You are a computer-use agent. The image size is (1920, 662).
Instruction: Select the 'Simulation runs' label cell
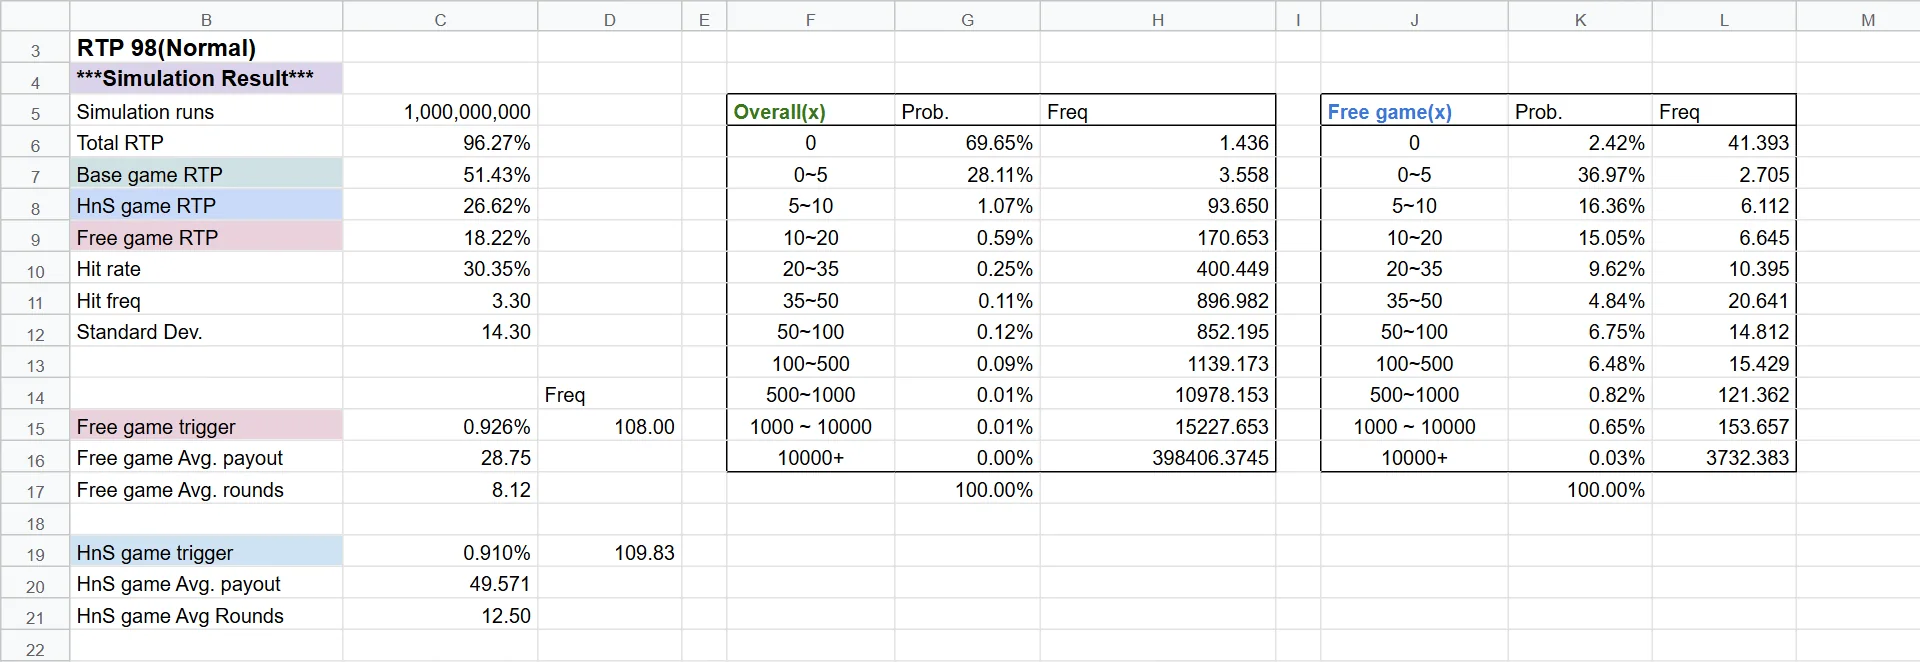coord(206,111)
